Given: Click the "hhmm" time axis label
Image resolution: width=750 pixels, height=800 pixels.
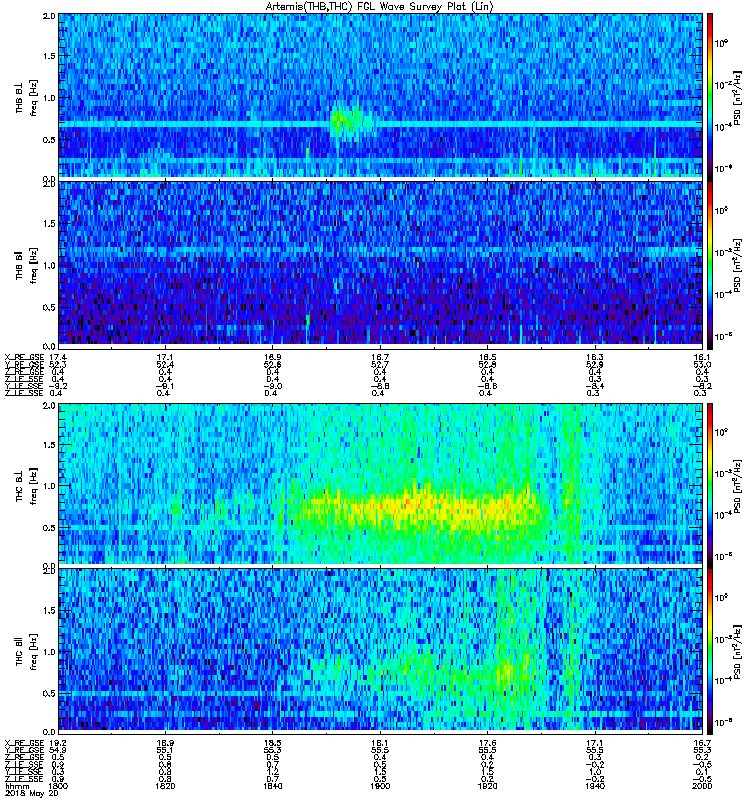Looking at the screenshot, I should [x=15, y=786].
